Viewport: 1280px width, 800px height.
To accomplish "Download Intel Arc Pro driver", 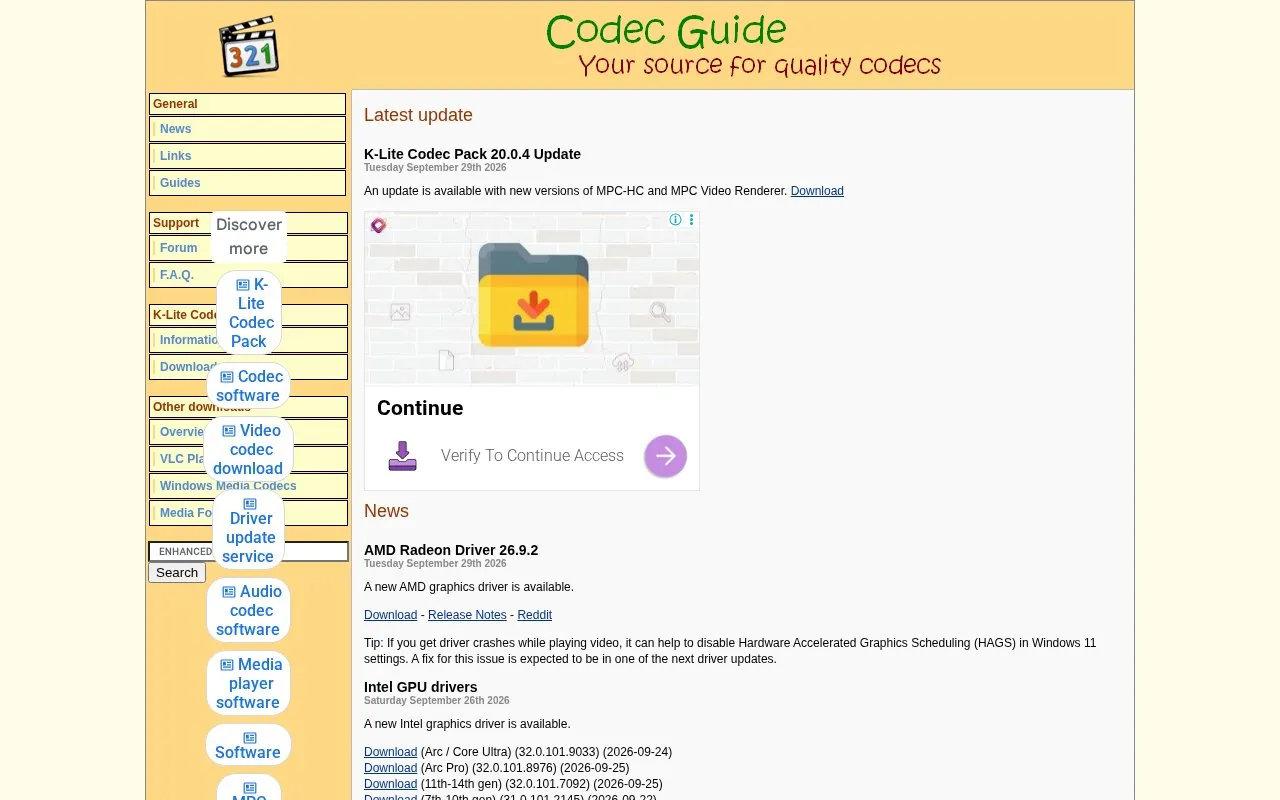I will point(390,768).
